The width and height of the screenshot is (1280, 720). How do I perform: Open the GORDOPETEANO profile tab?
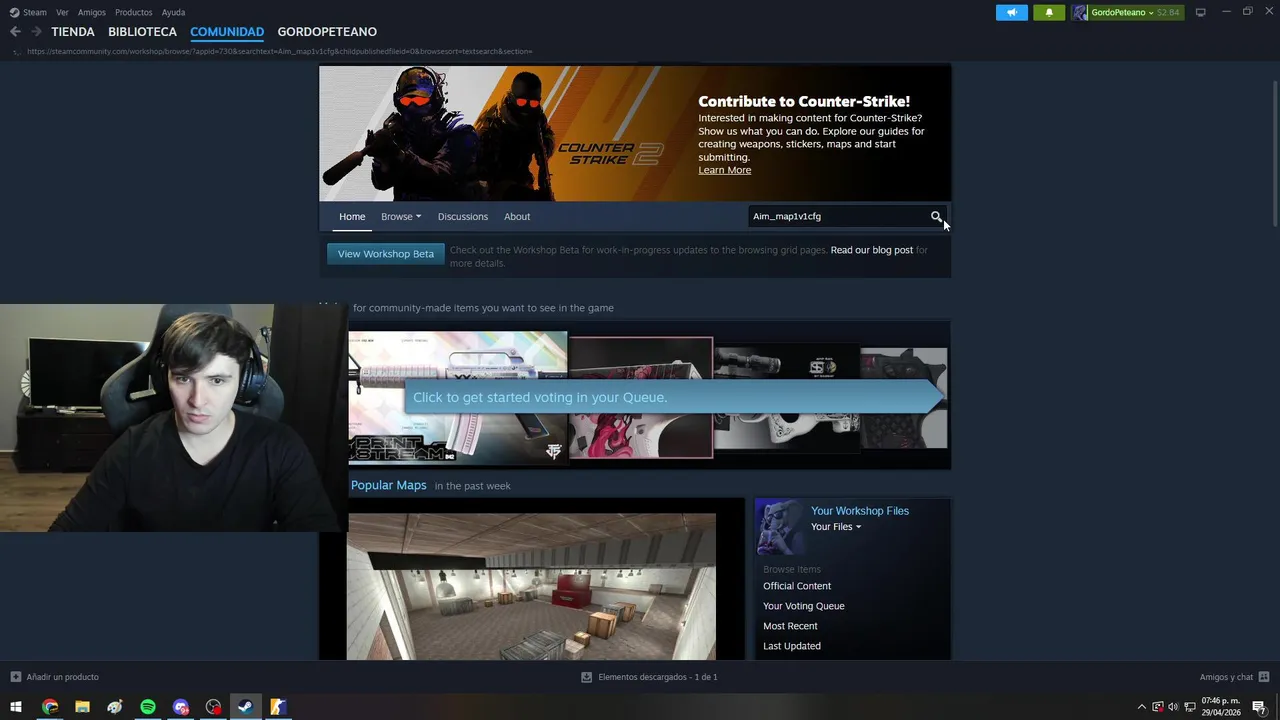(327, 32)
